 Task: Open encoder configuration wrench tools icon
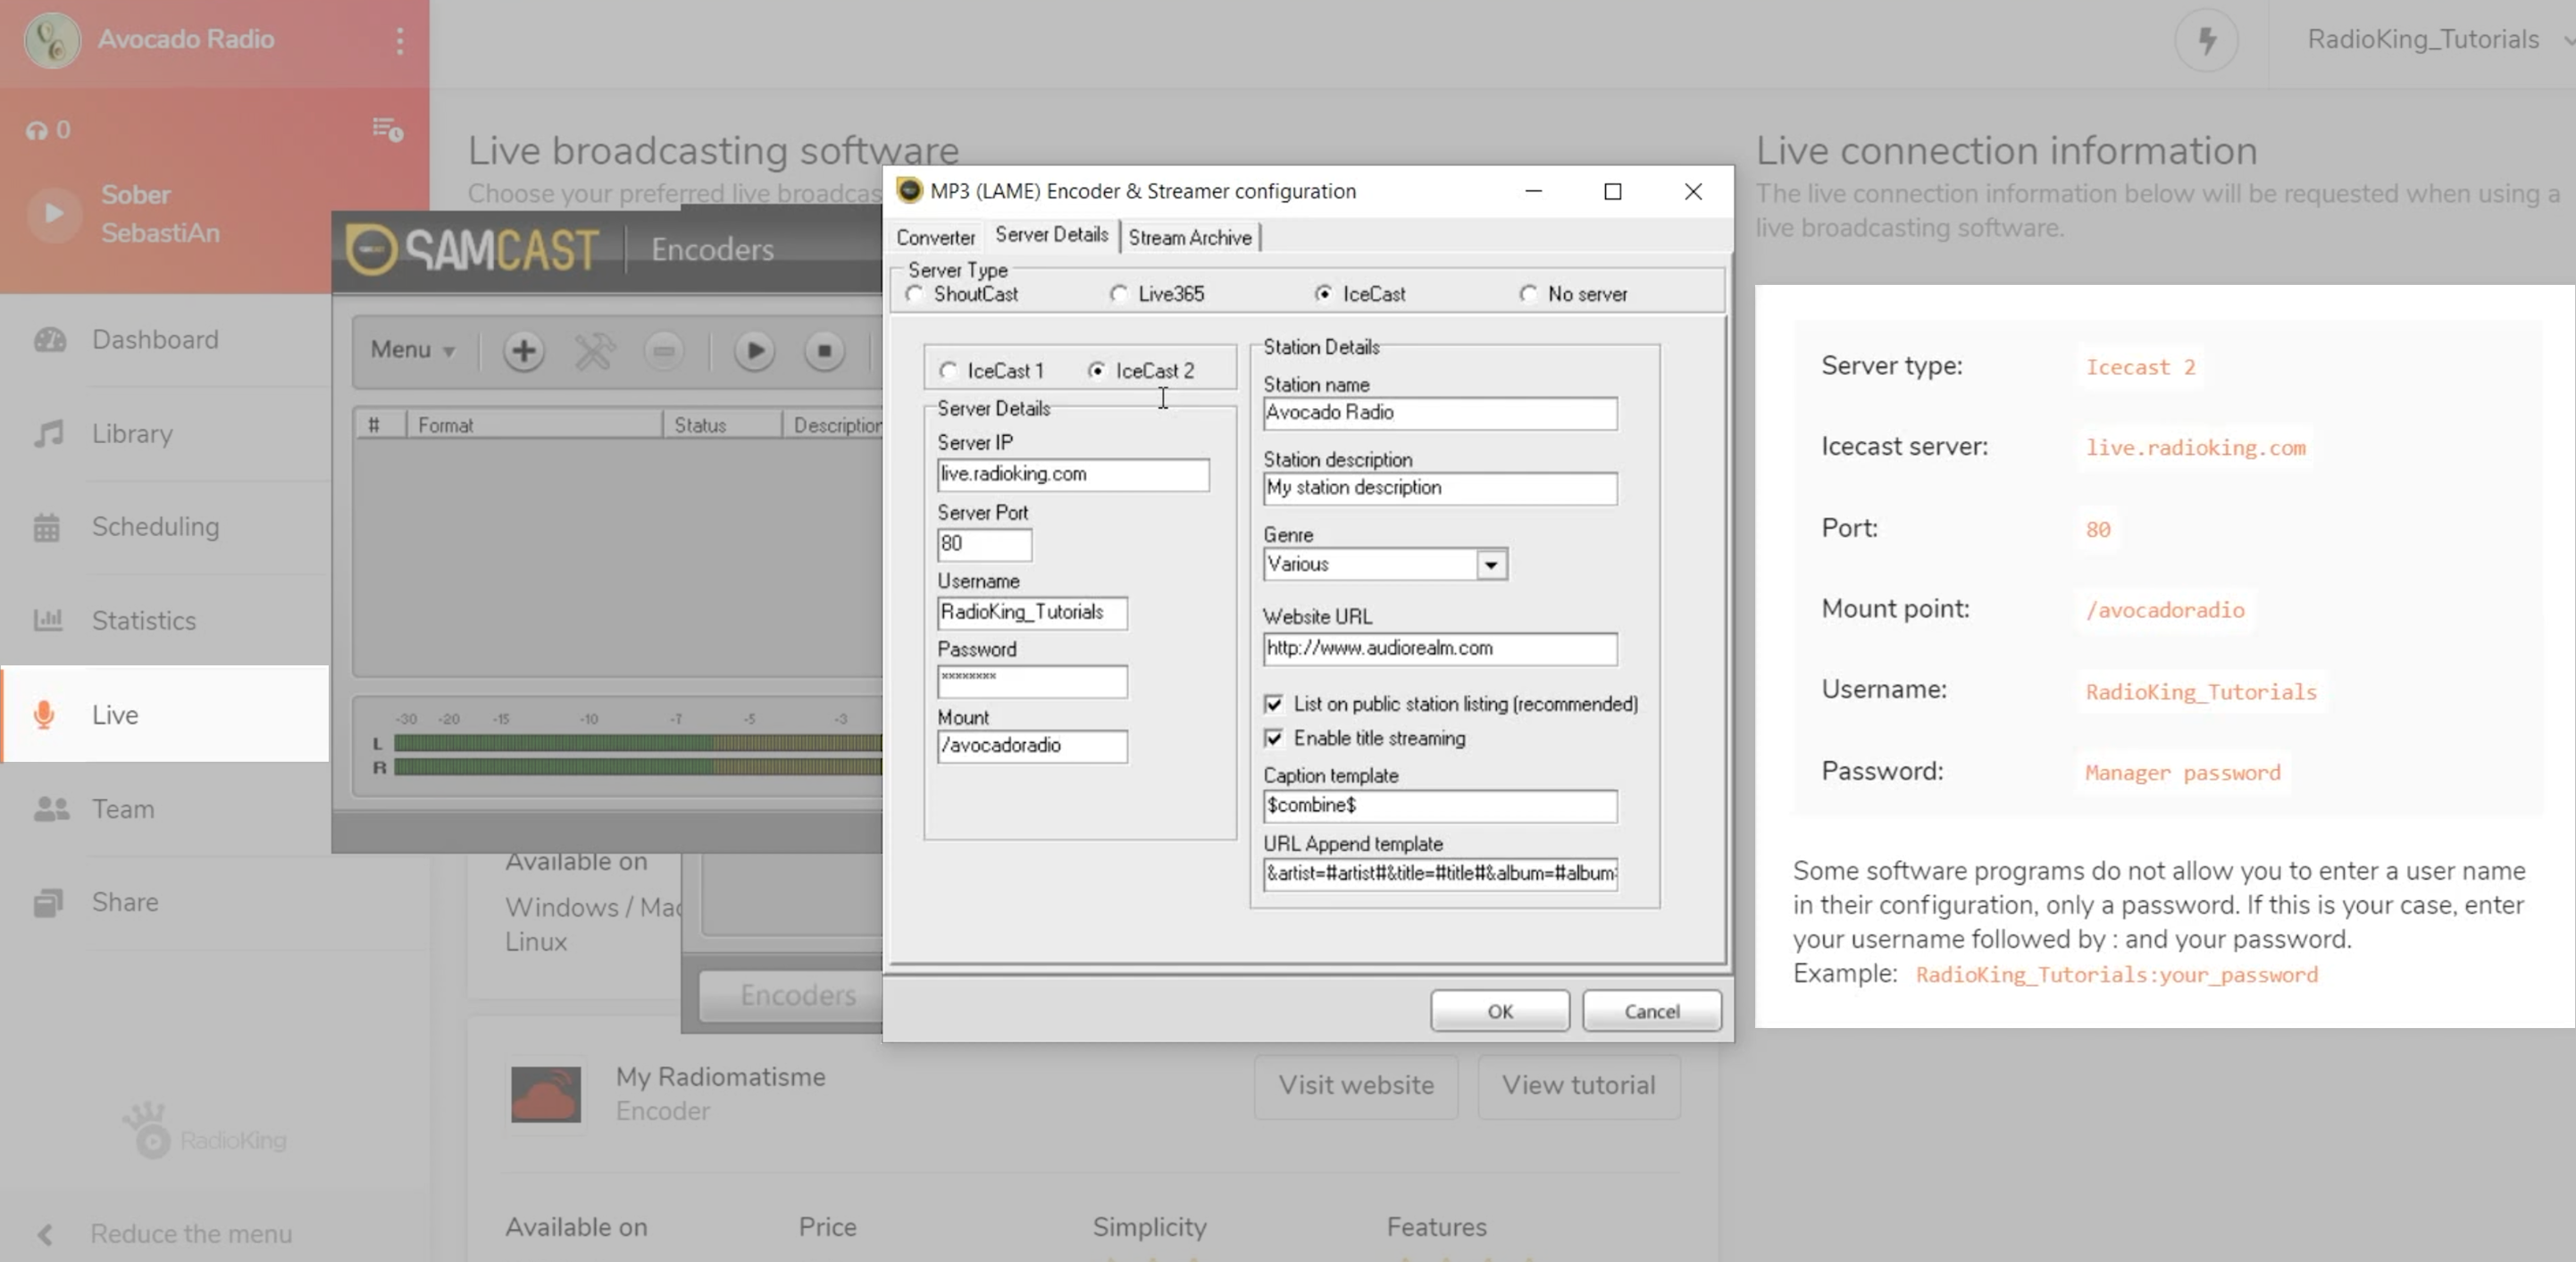pyautogui.click(x=594, y=351)
